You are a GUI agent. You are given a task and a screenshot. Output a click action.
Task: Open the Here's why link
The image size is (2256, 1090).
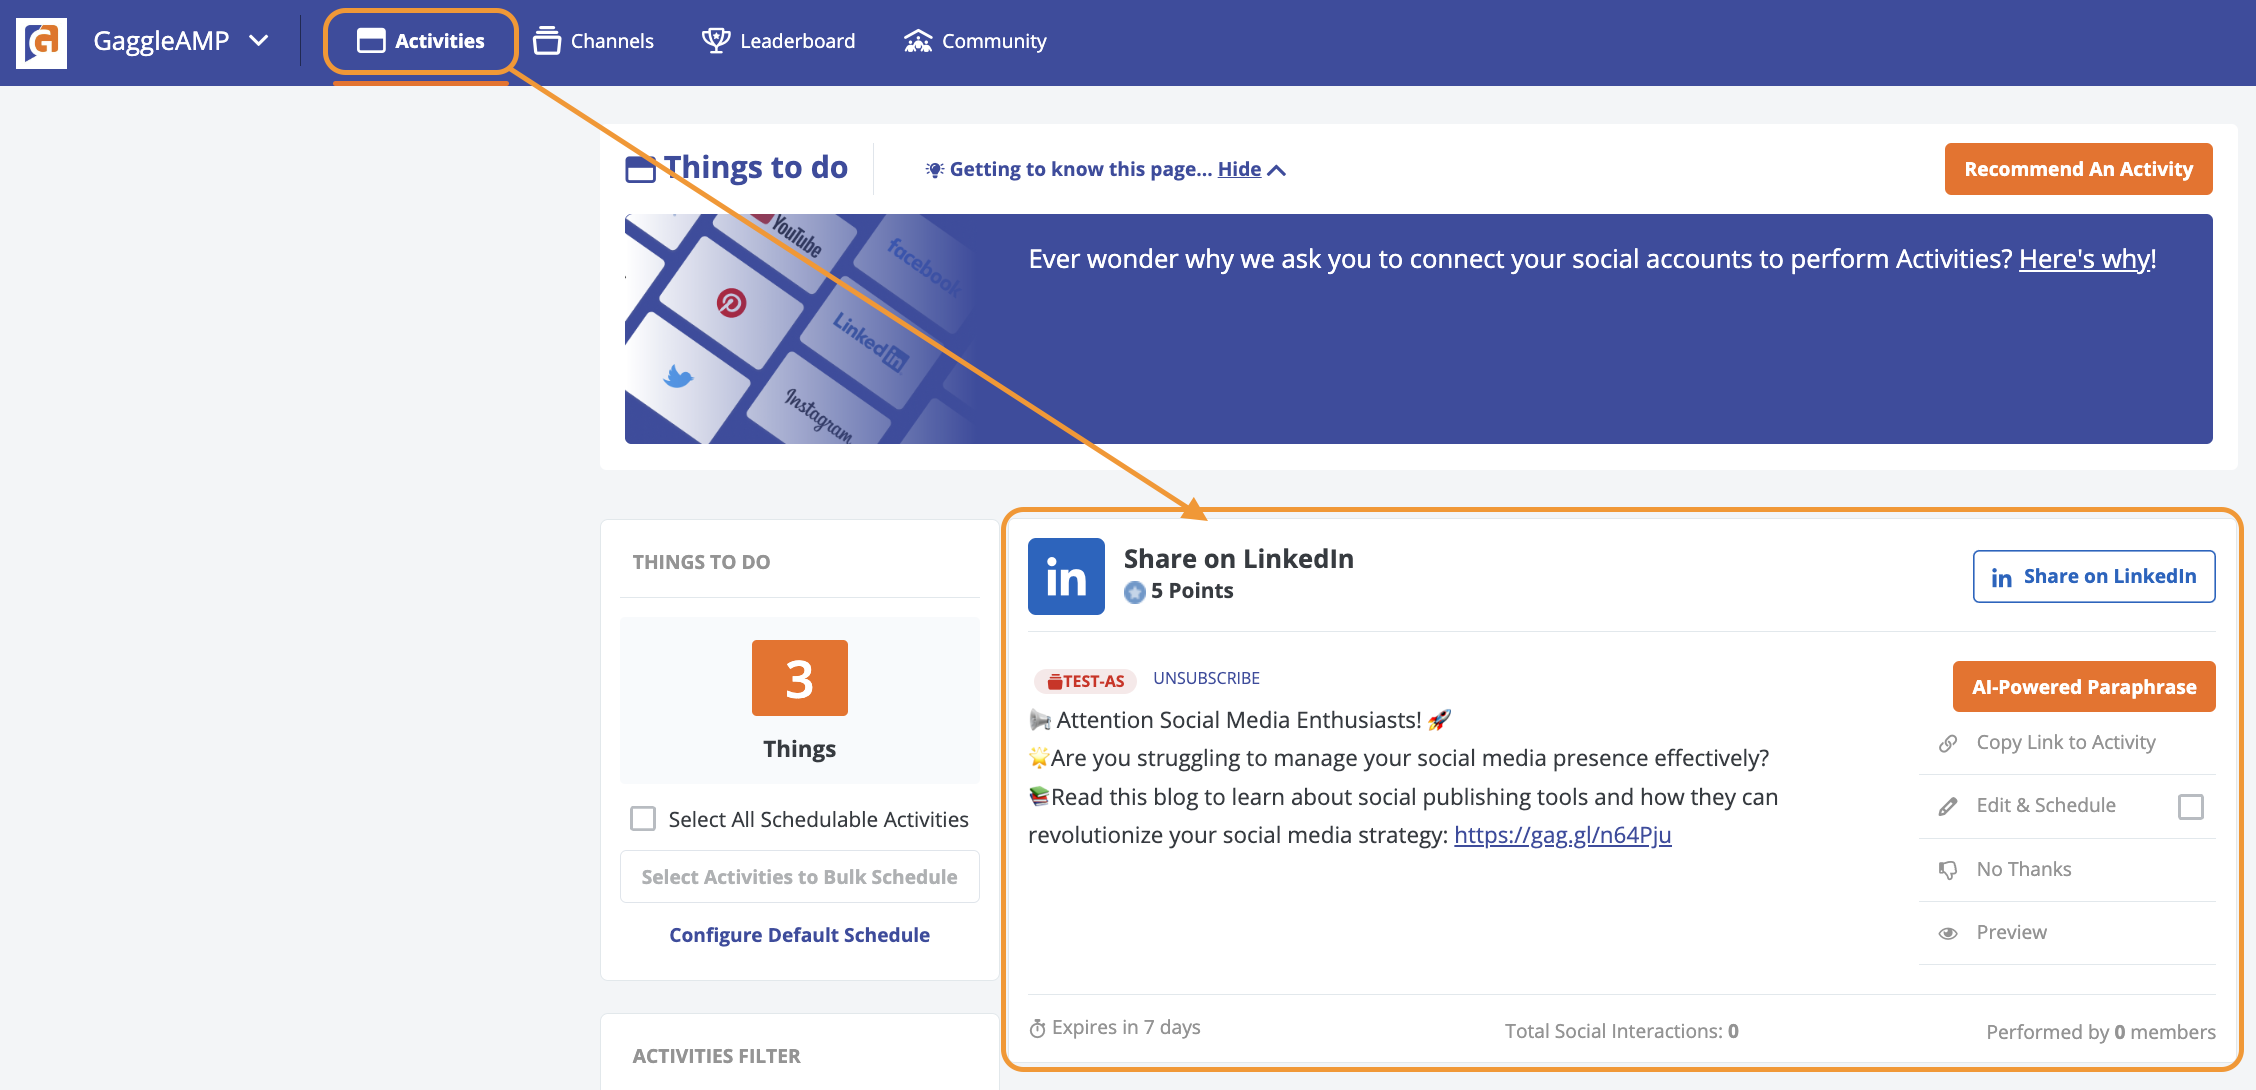(x=2084, y=259)
